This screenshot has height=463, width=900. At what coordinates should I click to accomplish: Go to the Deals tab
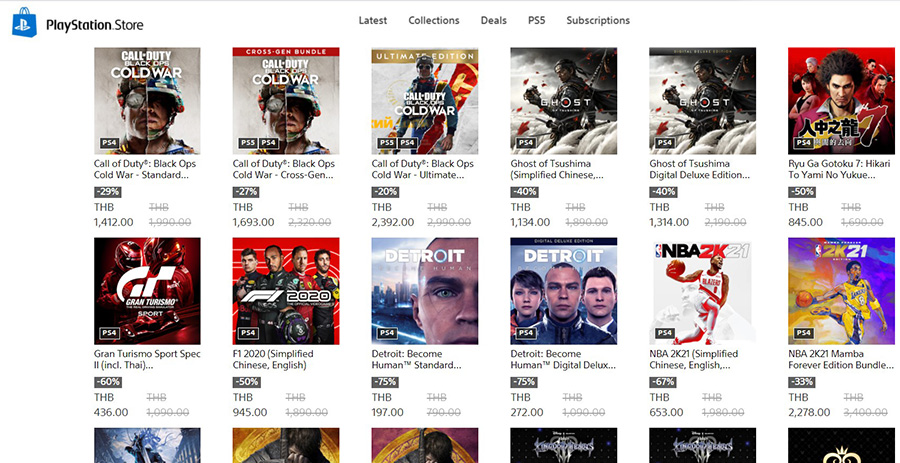click(494, 21)
